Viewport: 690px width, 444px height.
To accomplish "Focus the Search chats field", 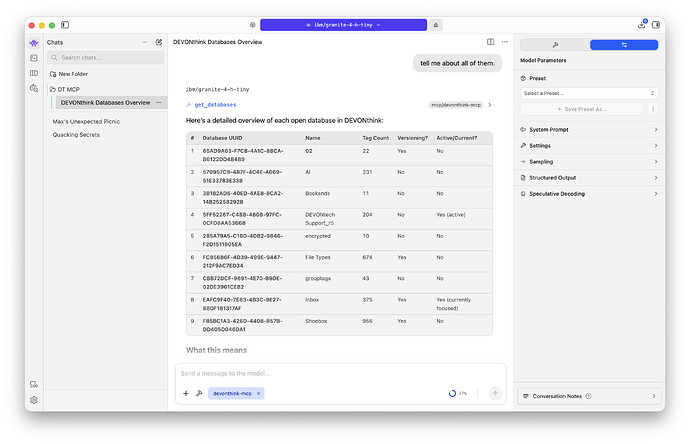I will click(106, 58).
